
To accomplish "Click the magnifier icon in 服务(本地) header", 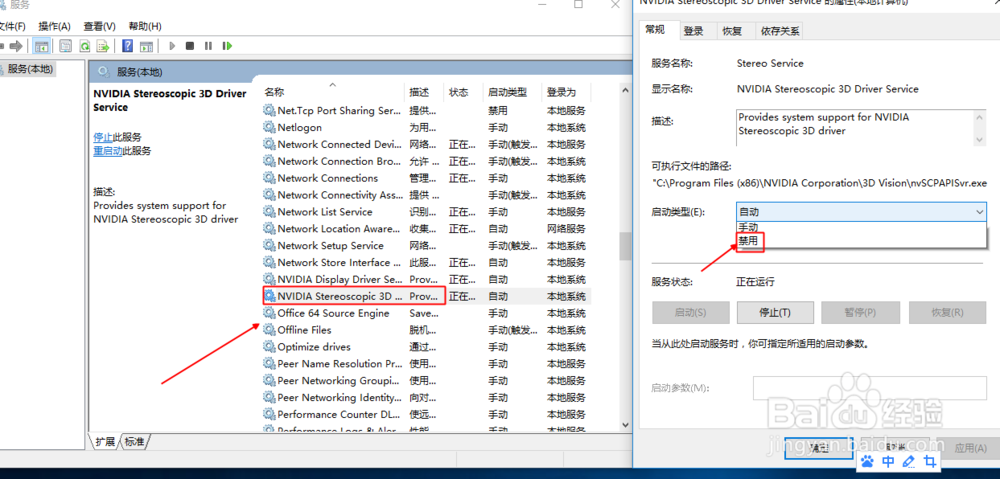I will pos(103,71).
